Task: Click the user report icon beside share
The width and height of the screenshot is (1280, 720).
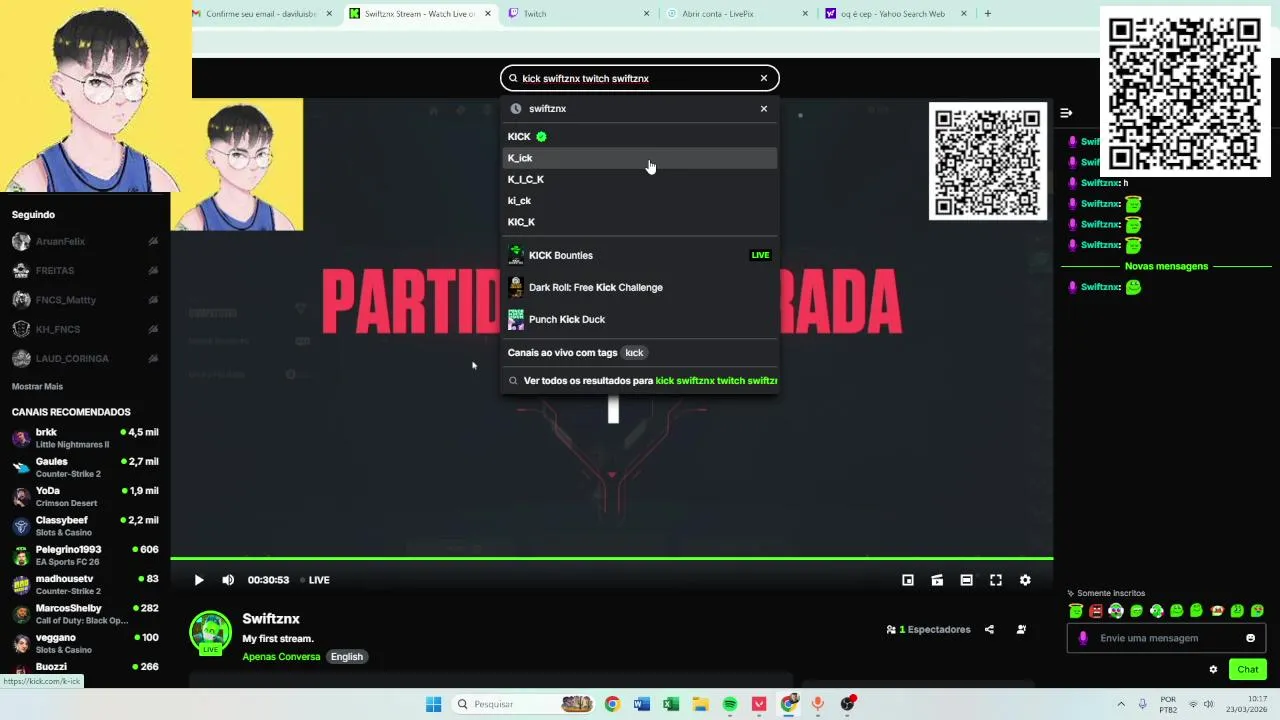Action: pos(1021,630)
